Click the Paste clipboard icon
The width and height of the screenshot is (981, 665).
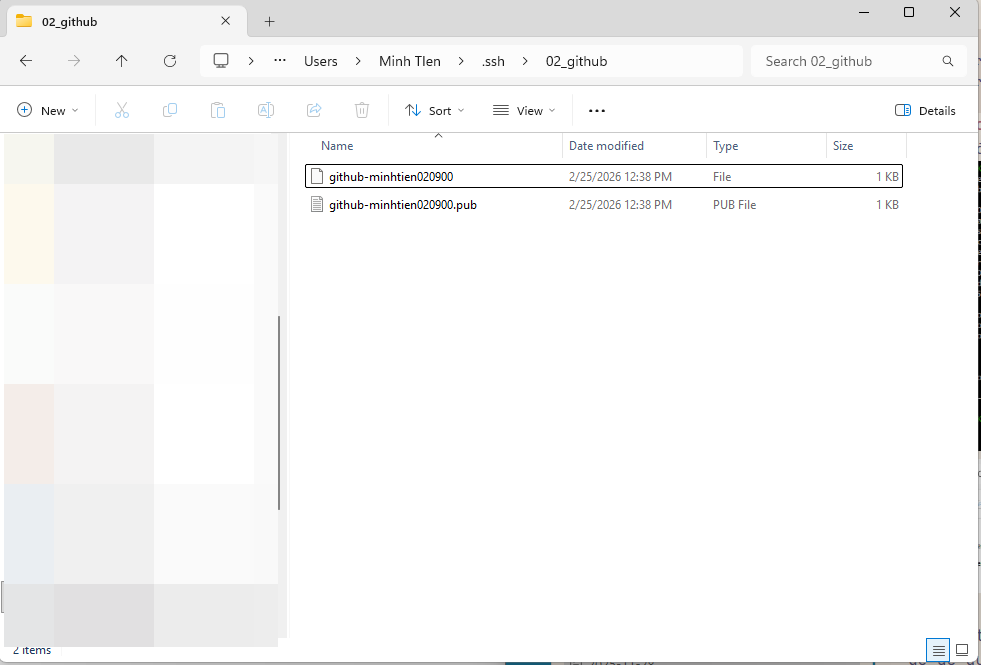click(218, 110)
